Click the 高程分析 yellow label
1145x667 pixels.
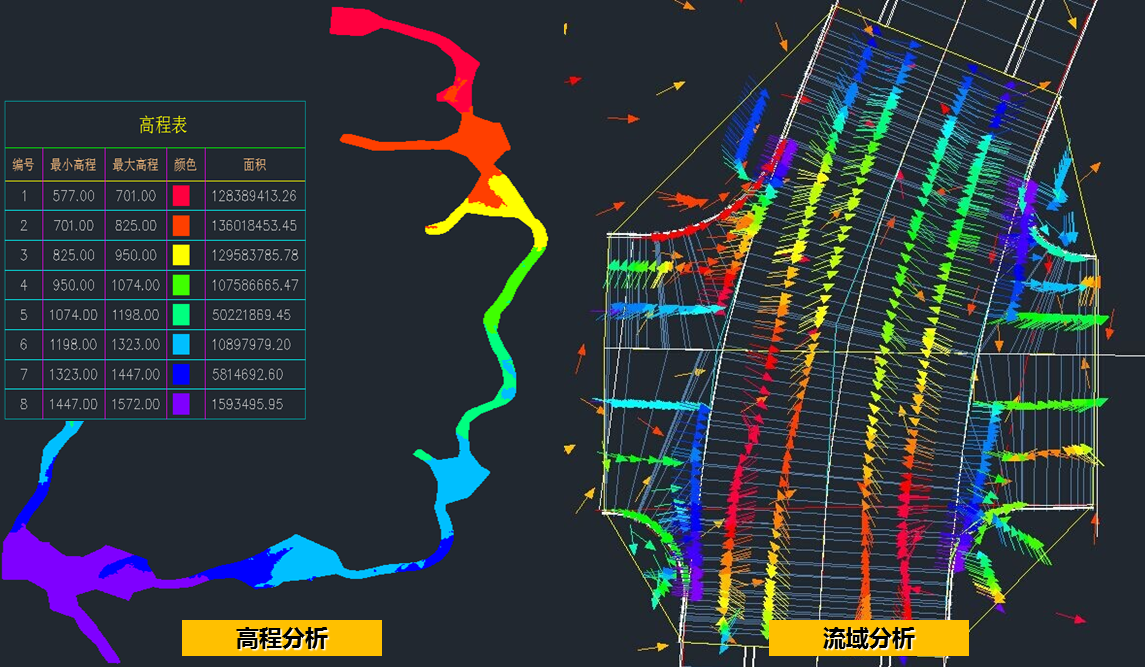click(x=281, y=638)
